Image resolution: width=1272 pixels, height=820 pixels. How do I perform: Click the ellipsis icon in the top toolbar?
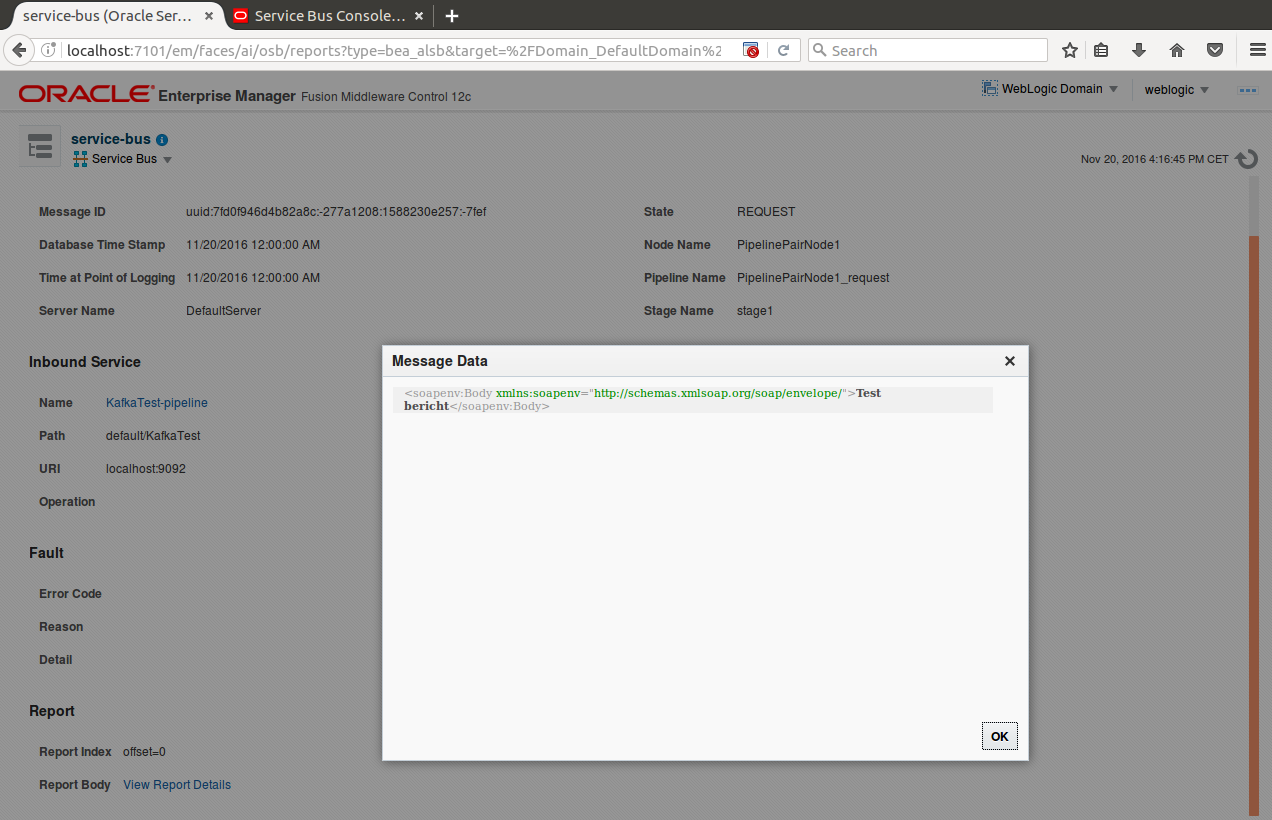click(x=1247, y=89)
